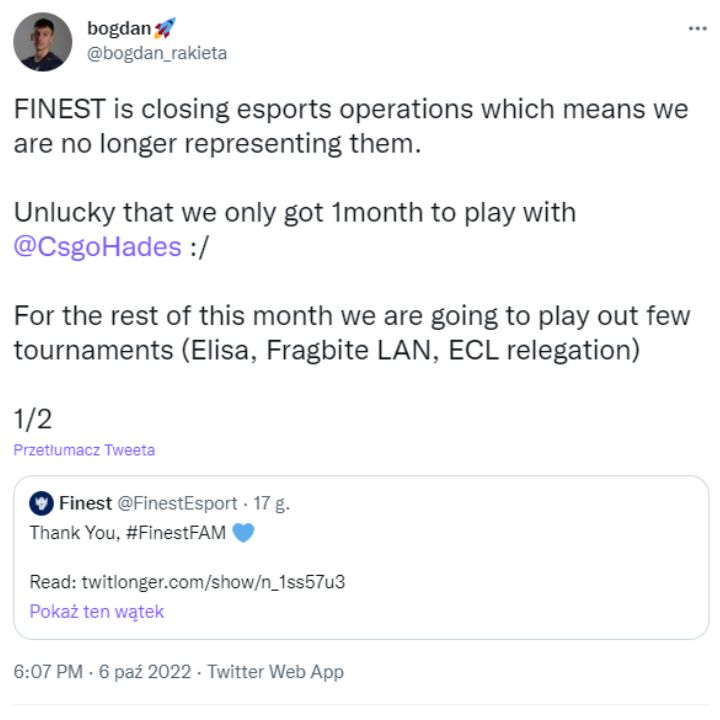
Task: Click the FINEST is closing esports tweet text
Action: [350, 125]
